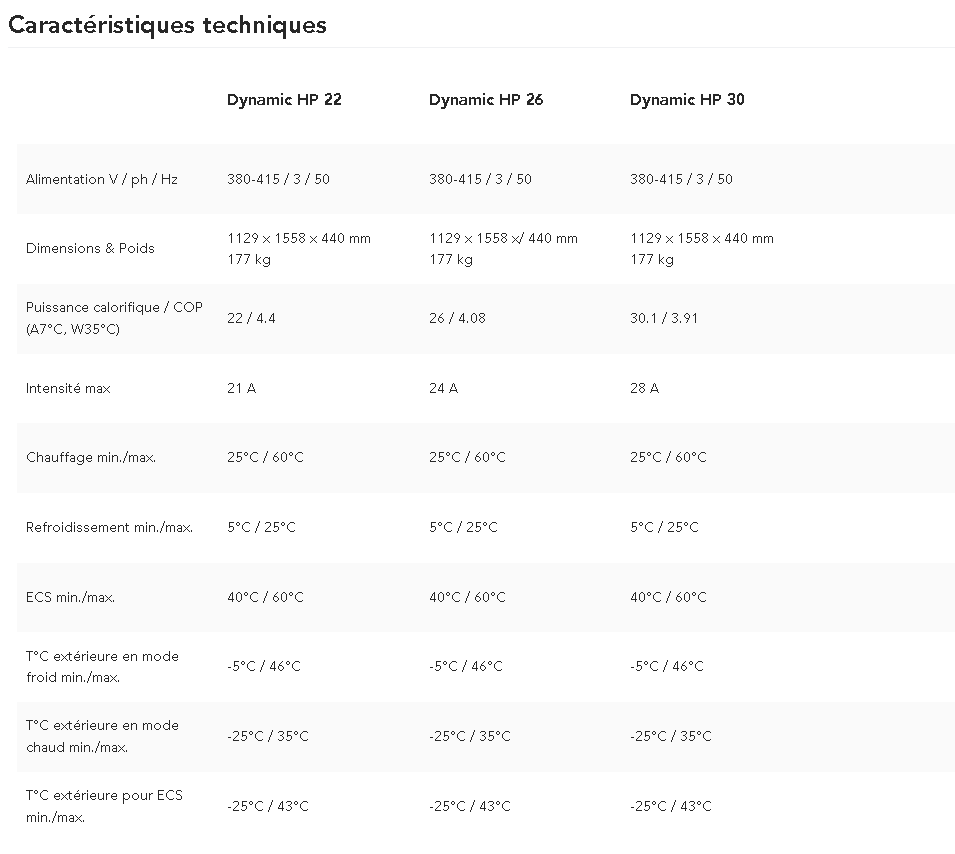Screen dimensions: 955x854
Task: Click the 28 A intensity value
Action: click(644, 388)
